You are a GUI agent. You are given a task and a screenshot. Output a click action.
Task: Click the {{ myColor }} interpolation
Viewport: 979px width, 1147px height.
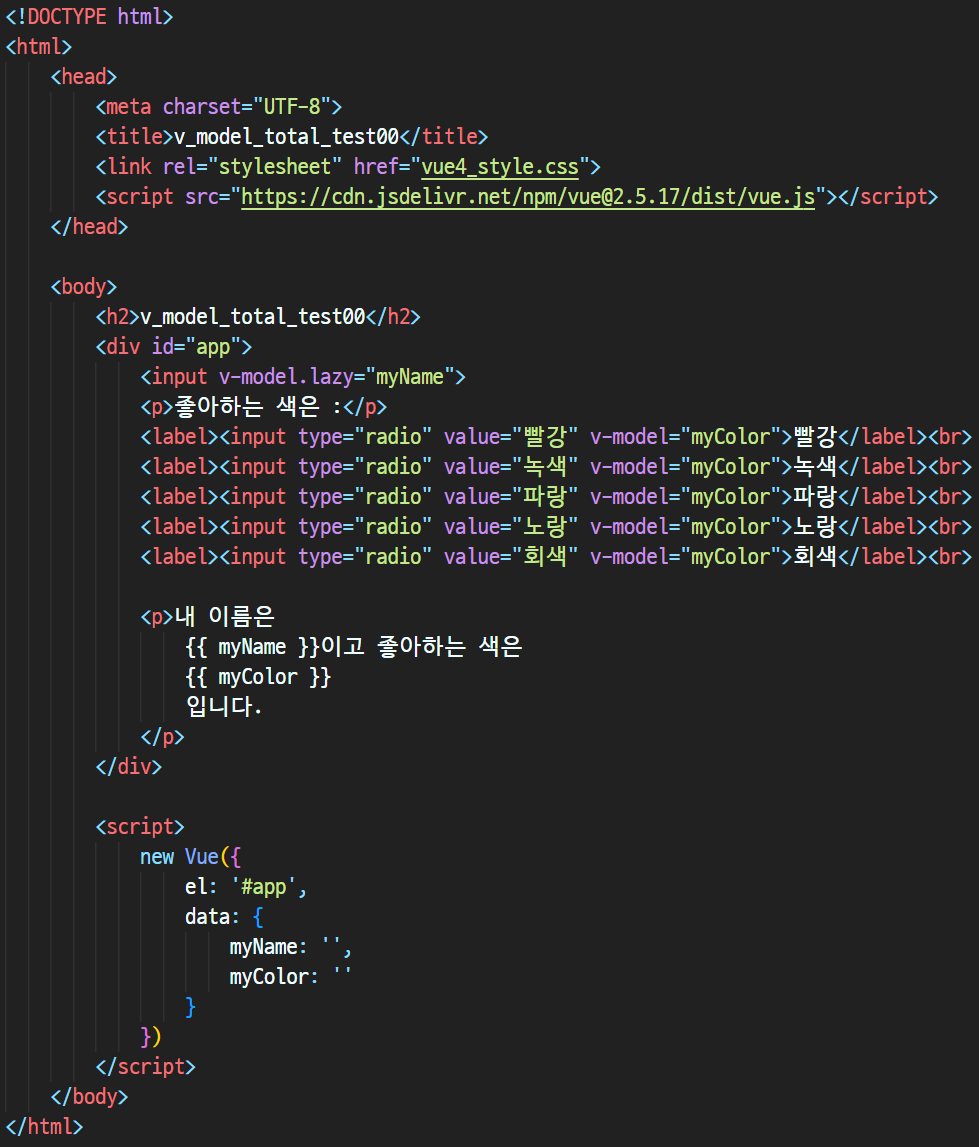258,677
